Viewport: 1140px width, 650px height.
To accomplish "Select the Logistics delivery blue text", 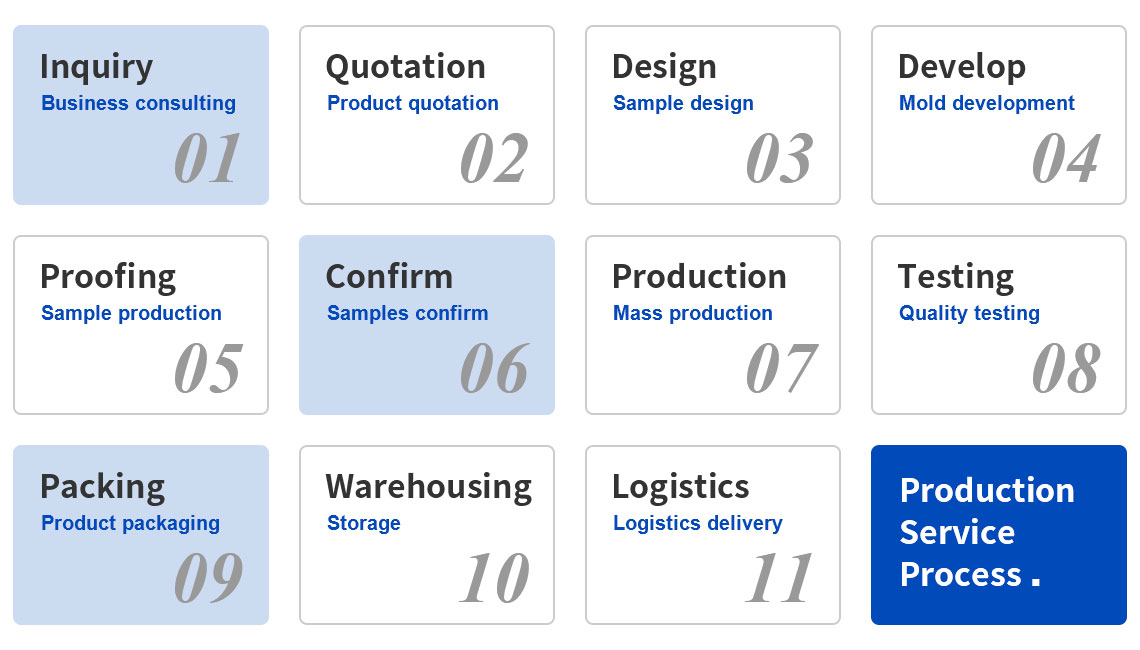I will point(697,523).
